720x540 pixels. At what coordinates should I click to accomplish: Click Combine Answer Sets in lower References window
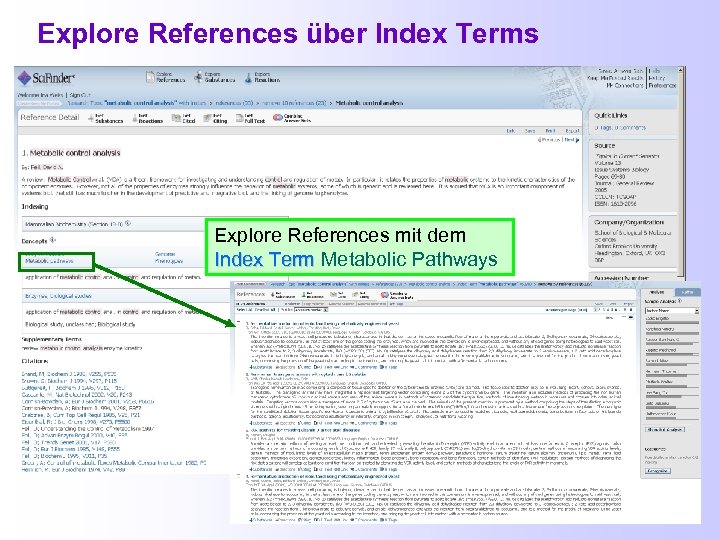coord(397,295)
